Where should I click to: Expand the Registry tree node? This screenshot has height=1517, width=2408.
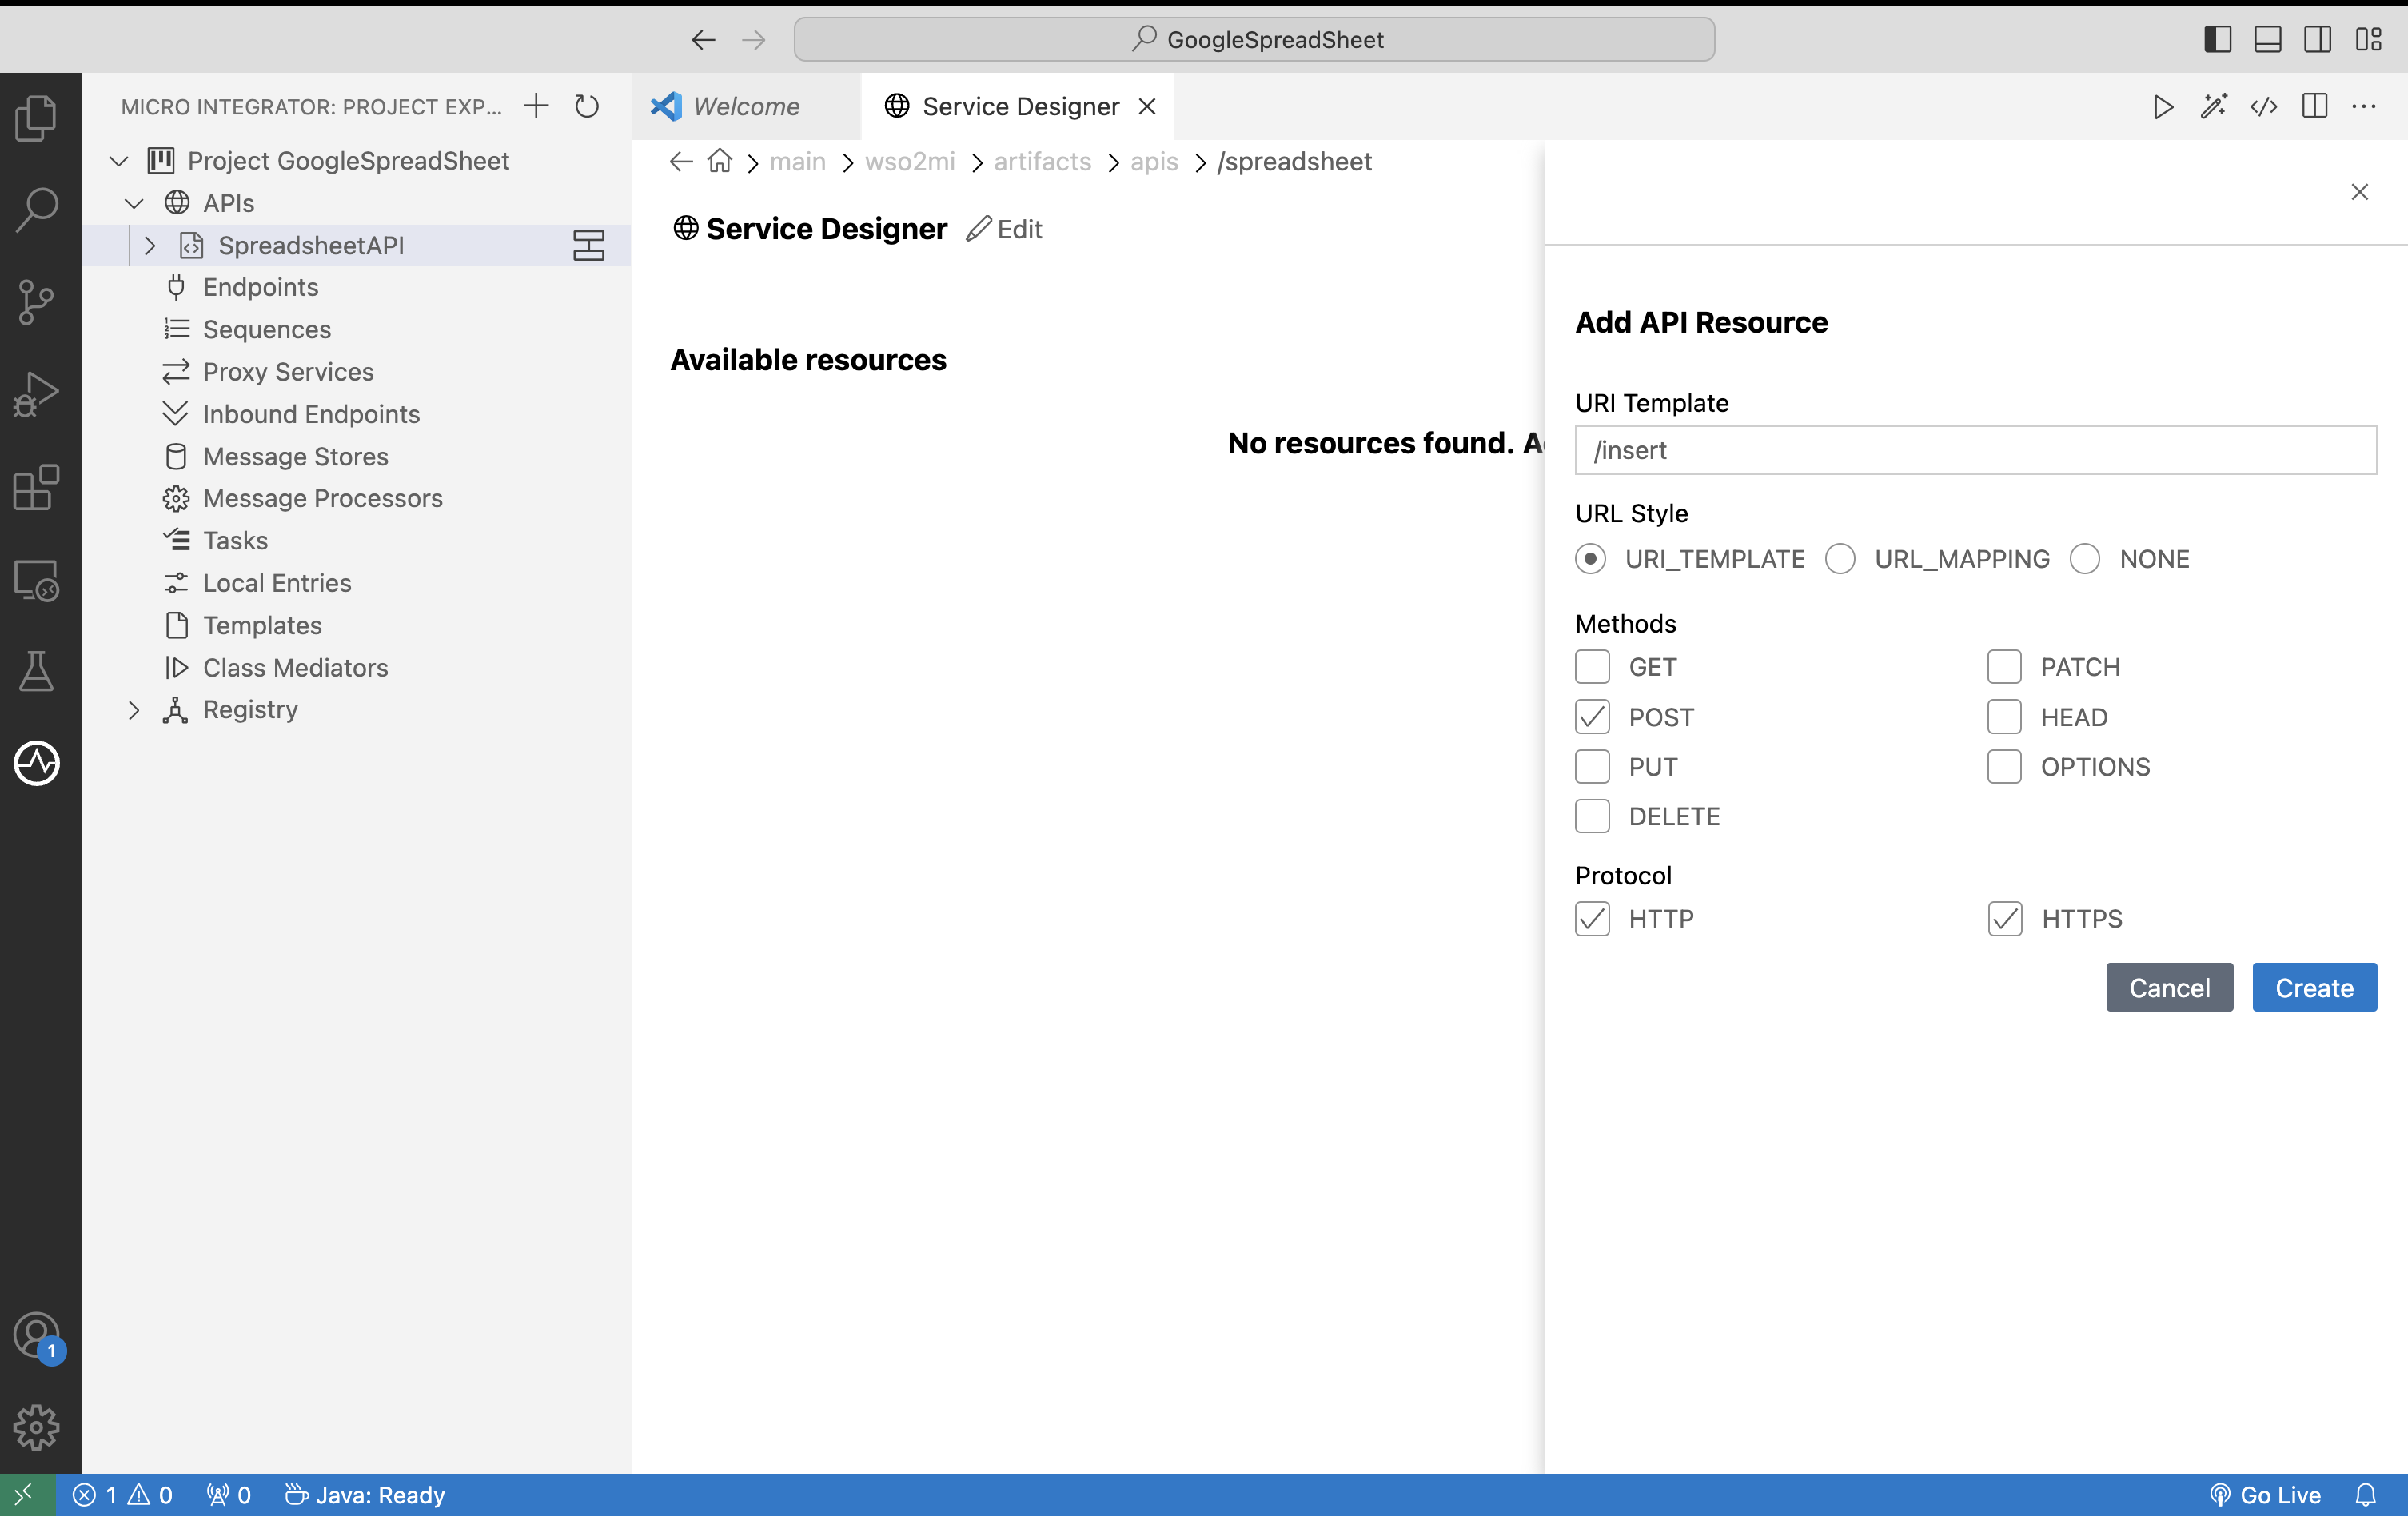click(x=134, y=710)
